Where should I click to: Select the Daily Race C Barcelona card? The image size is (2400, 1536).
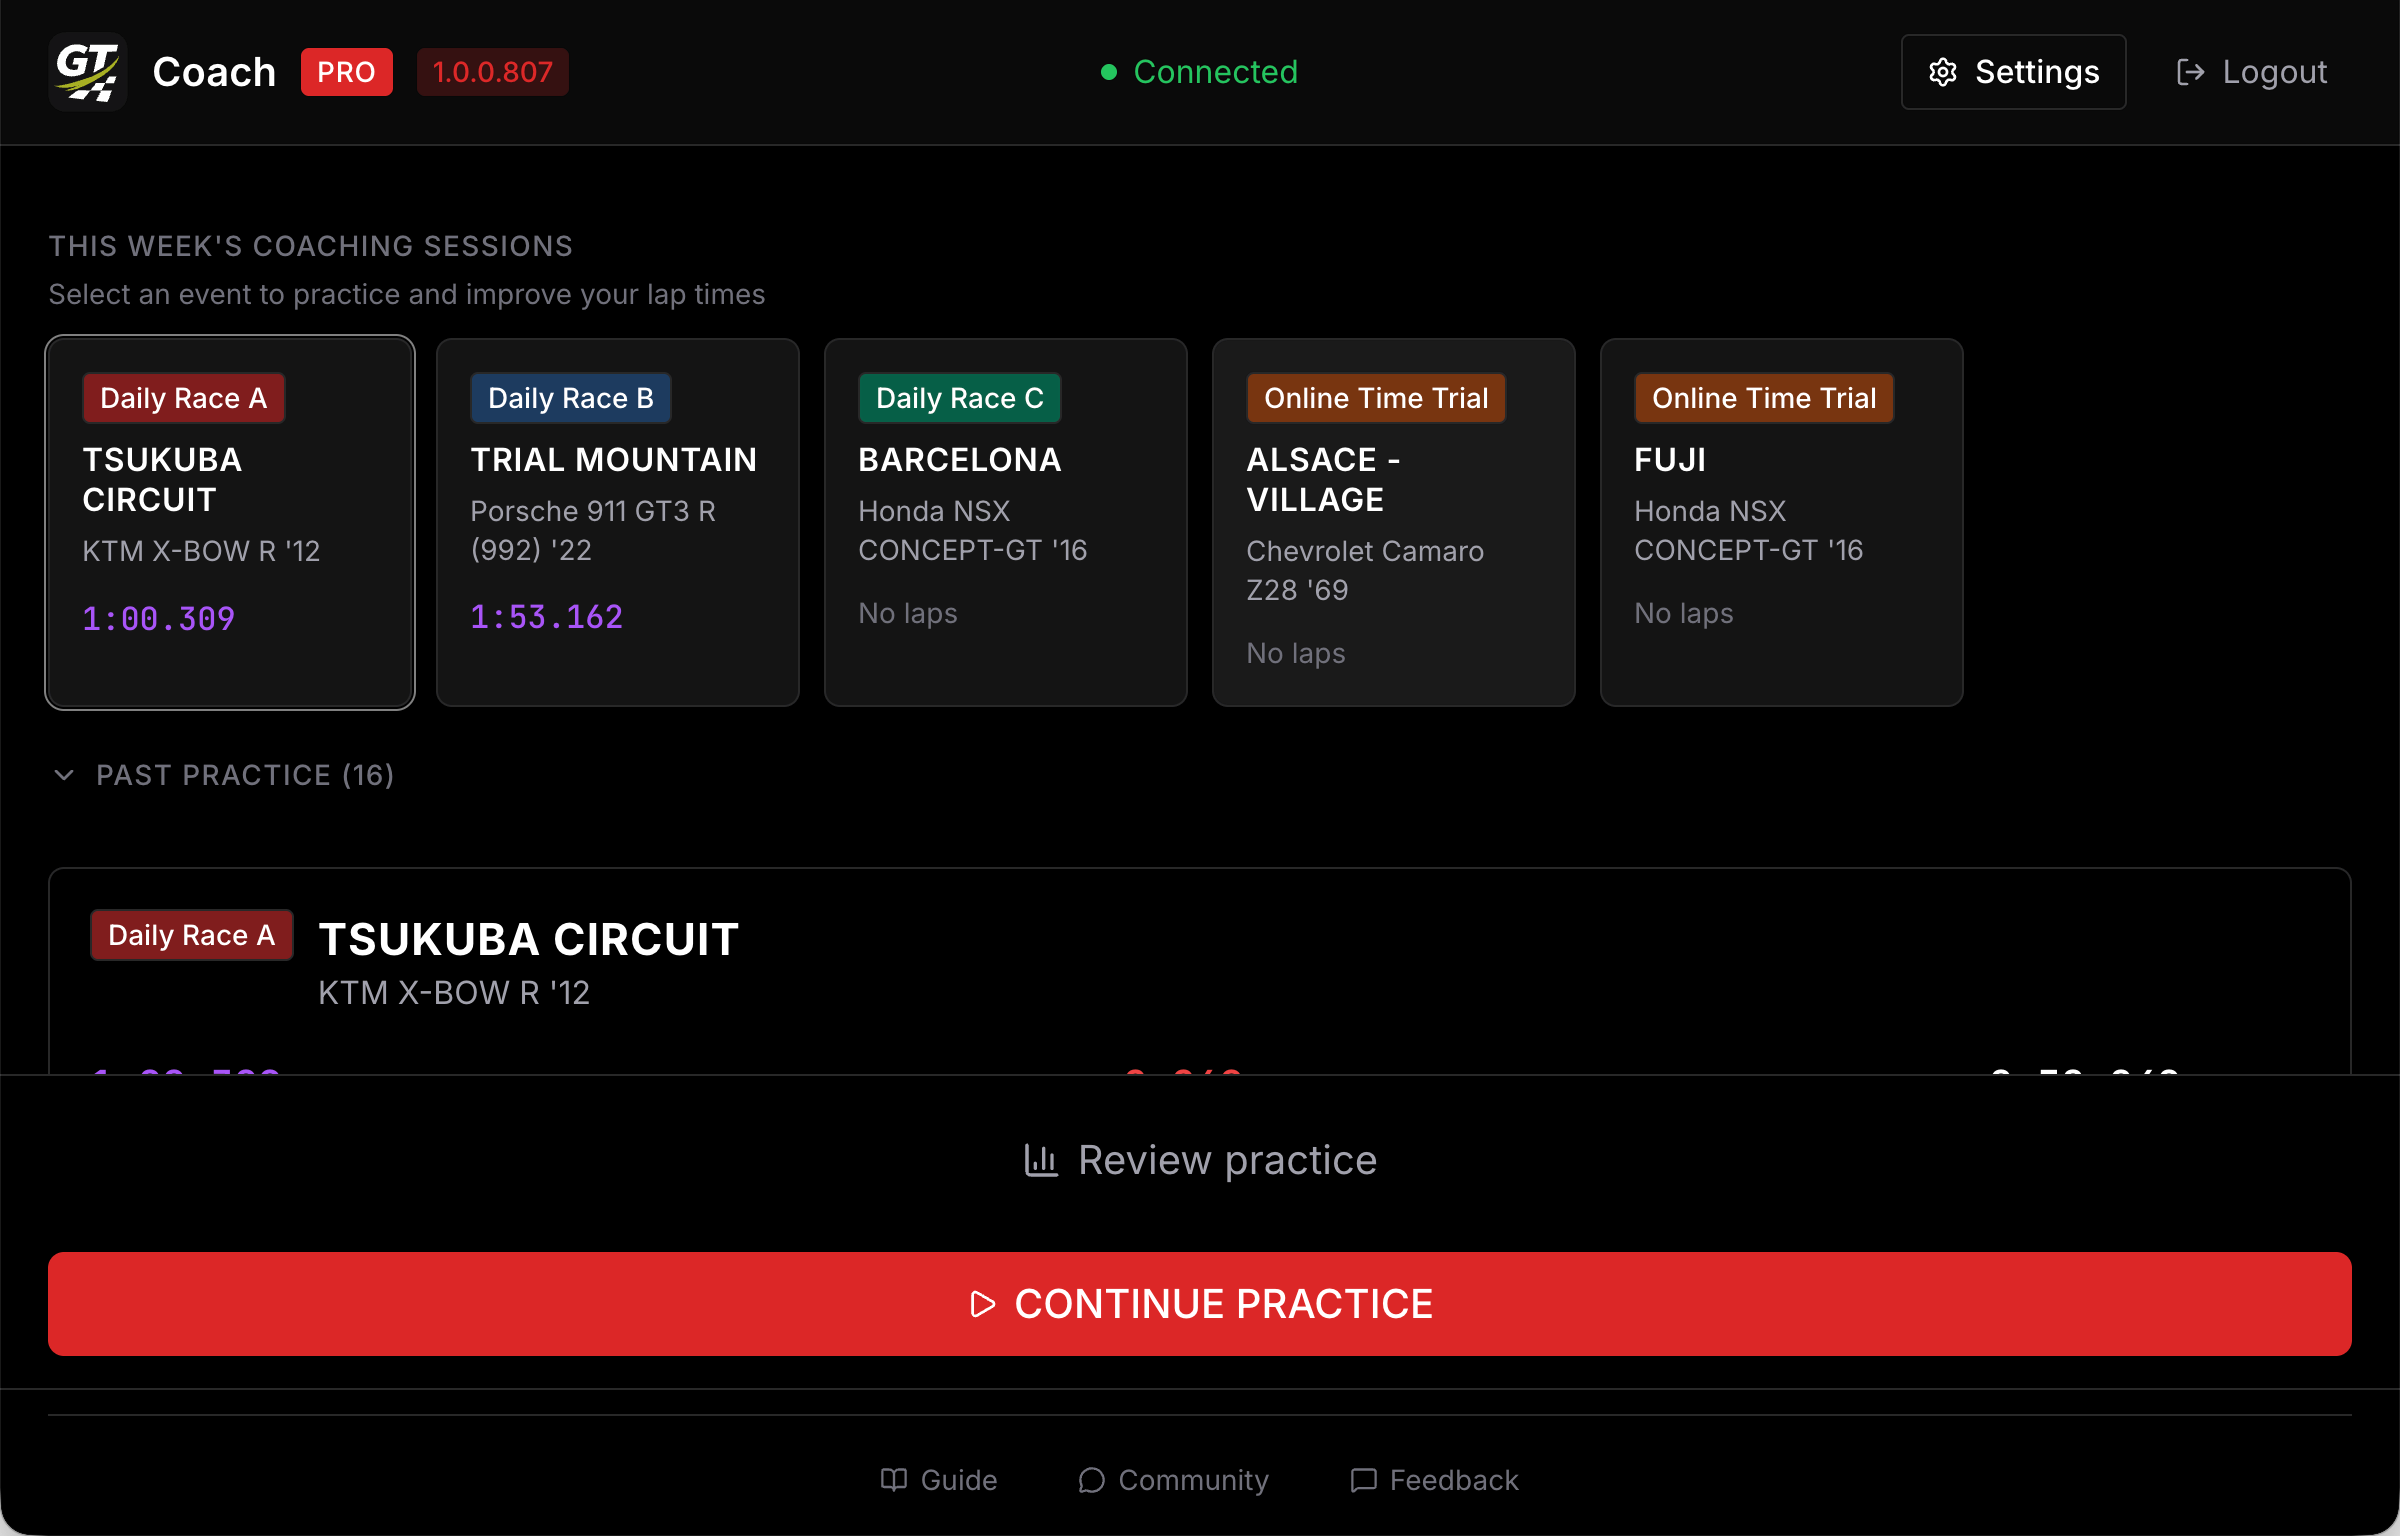pos(1006,522)
